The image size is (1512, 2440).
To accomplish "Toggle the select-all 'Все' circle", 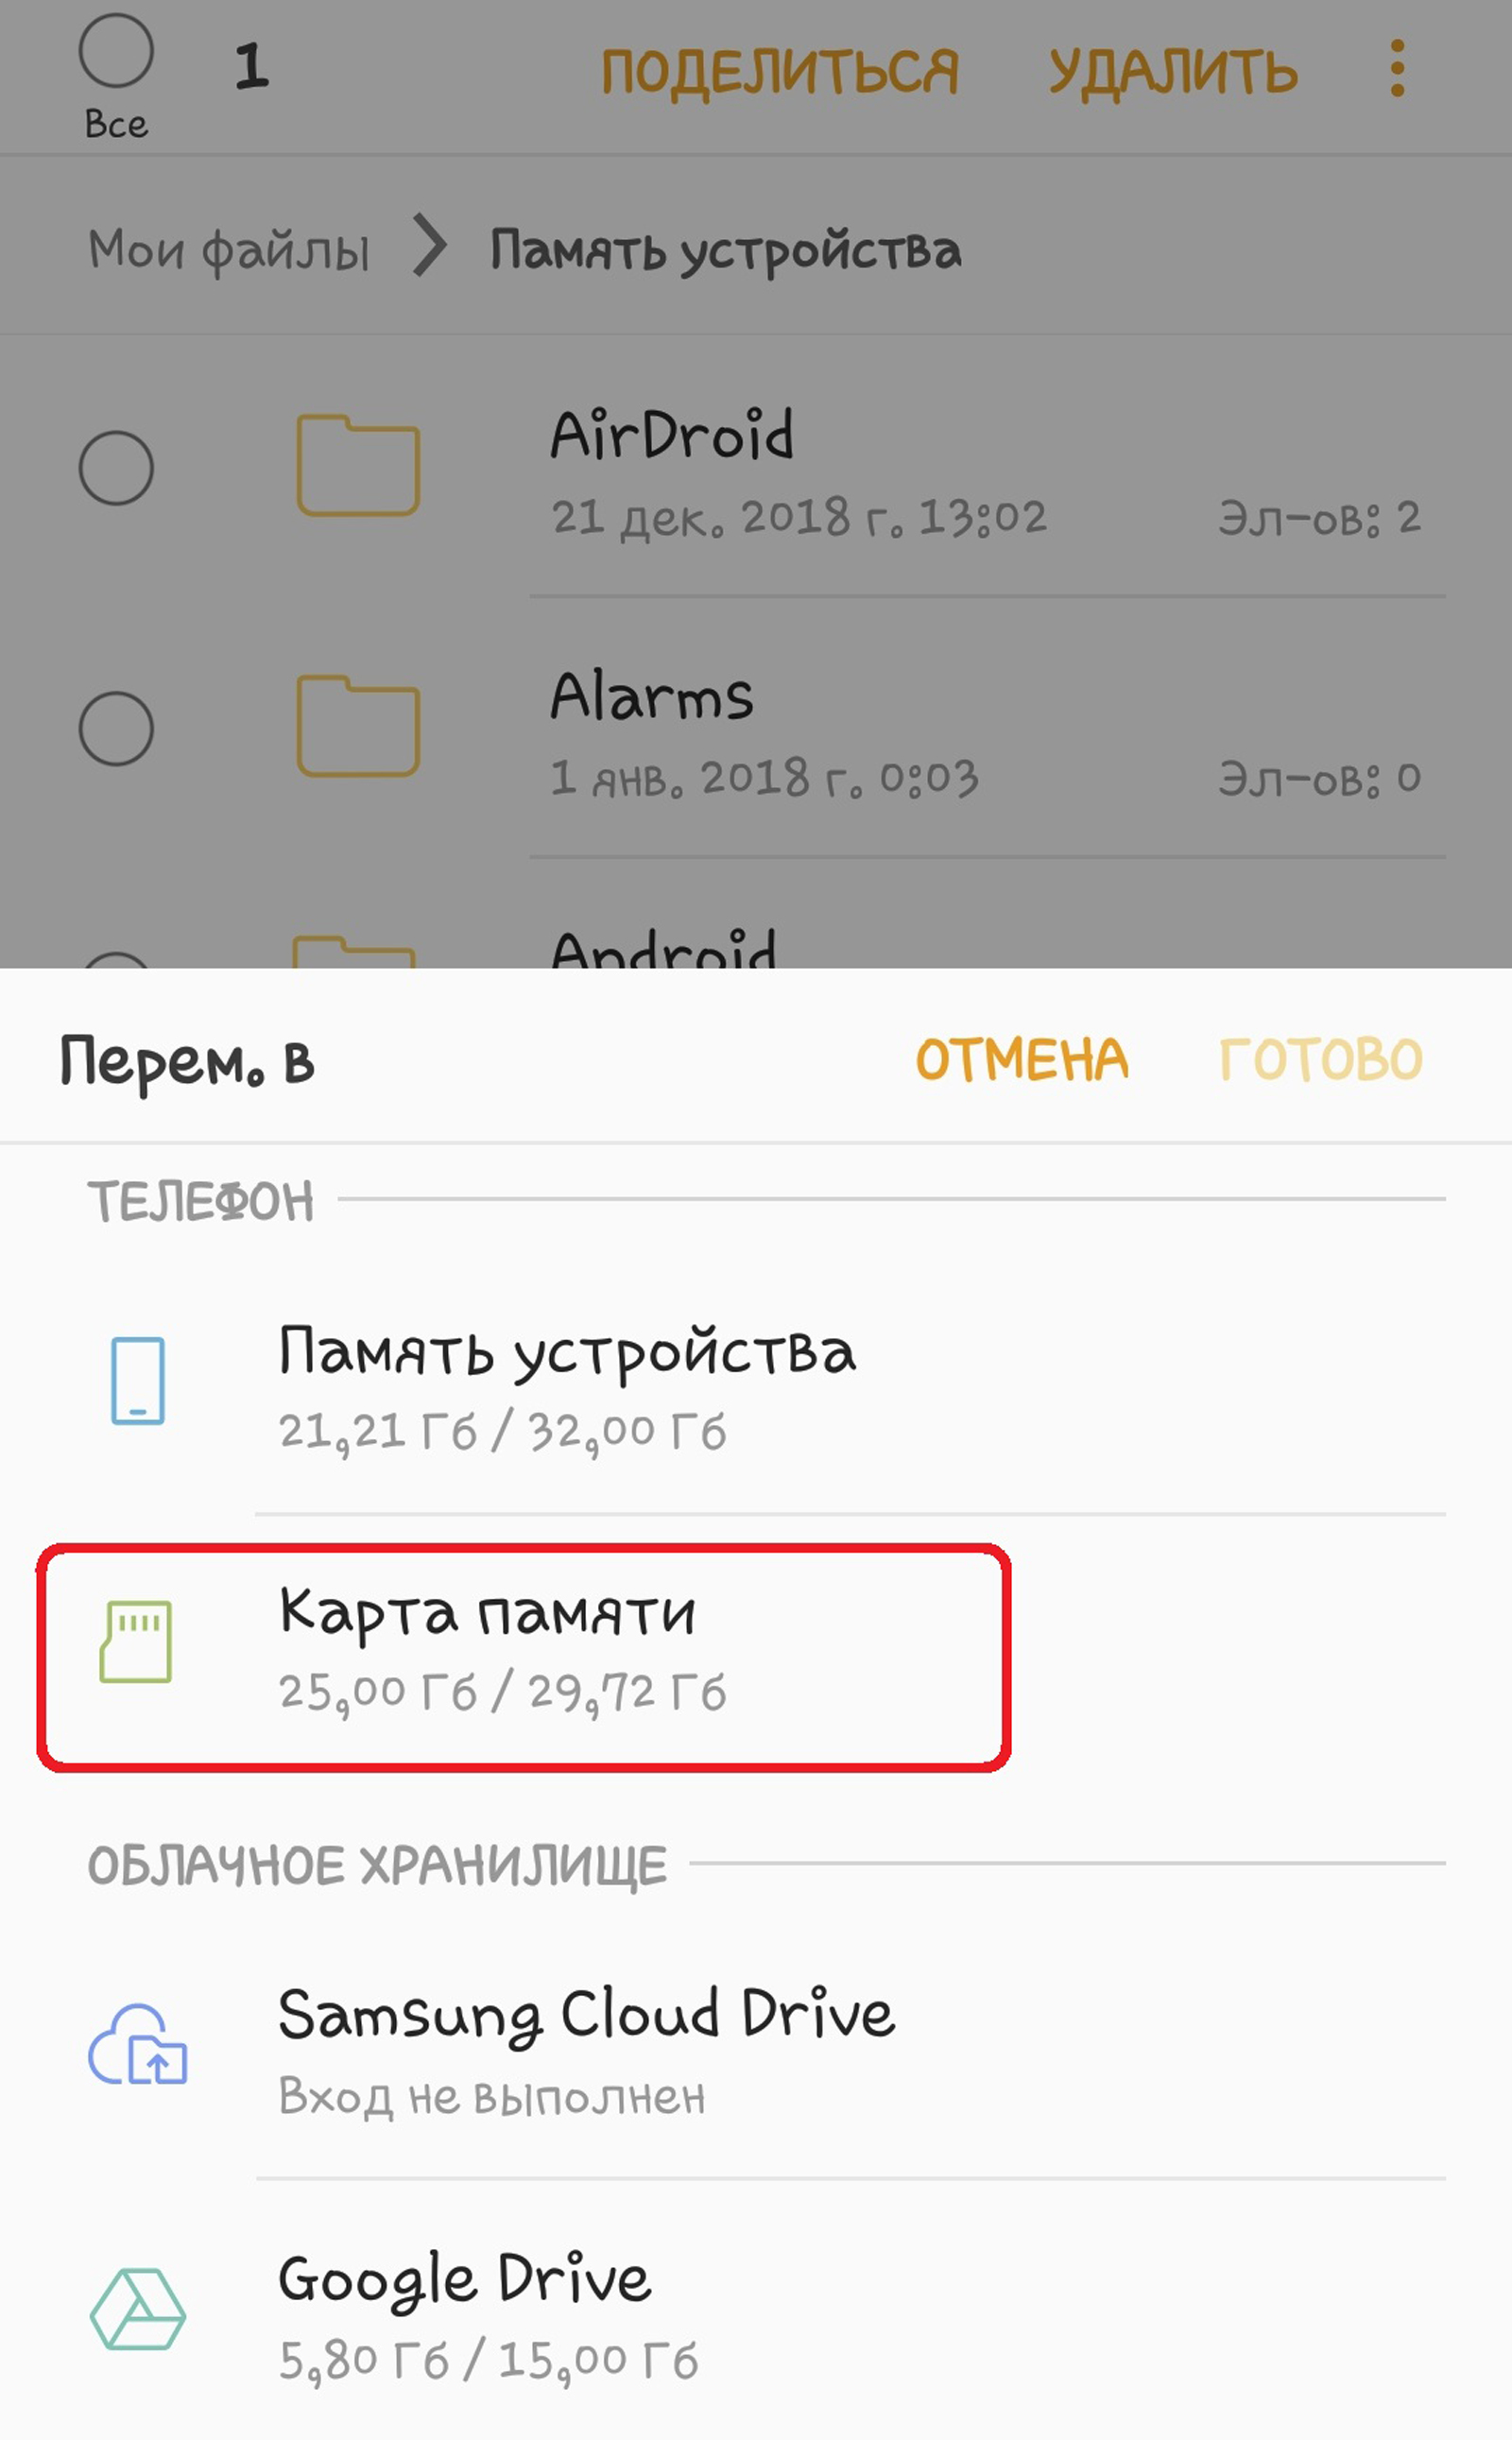I will pyautogui.click(x=116, y=50).
